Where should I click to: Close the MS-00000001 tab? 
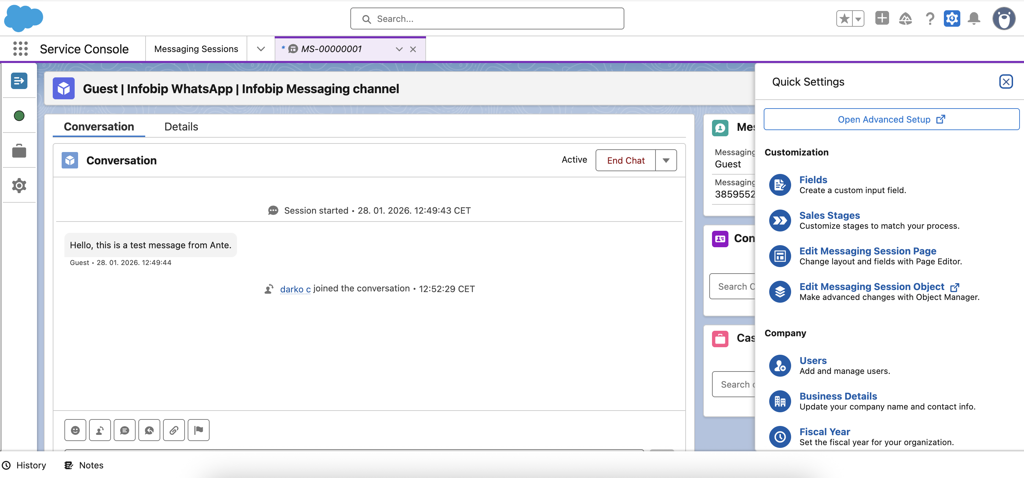point(413,49)
